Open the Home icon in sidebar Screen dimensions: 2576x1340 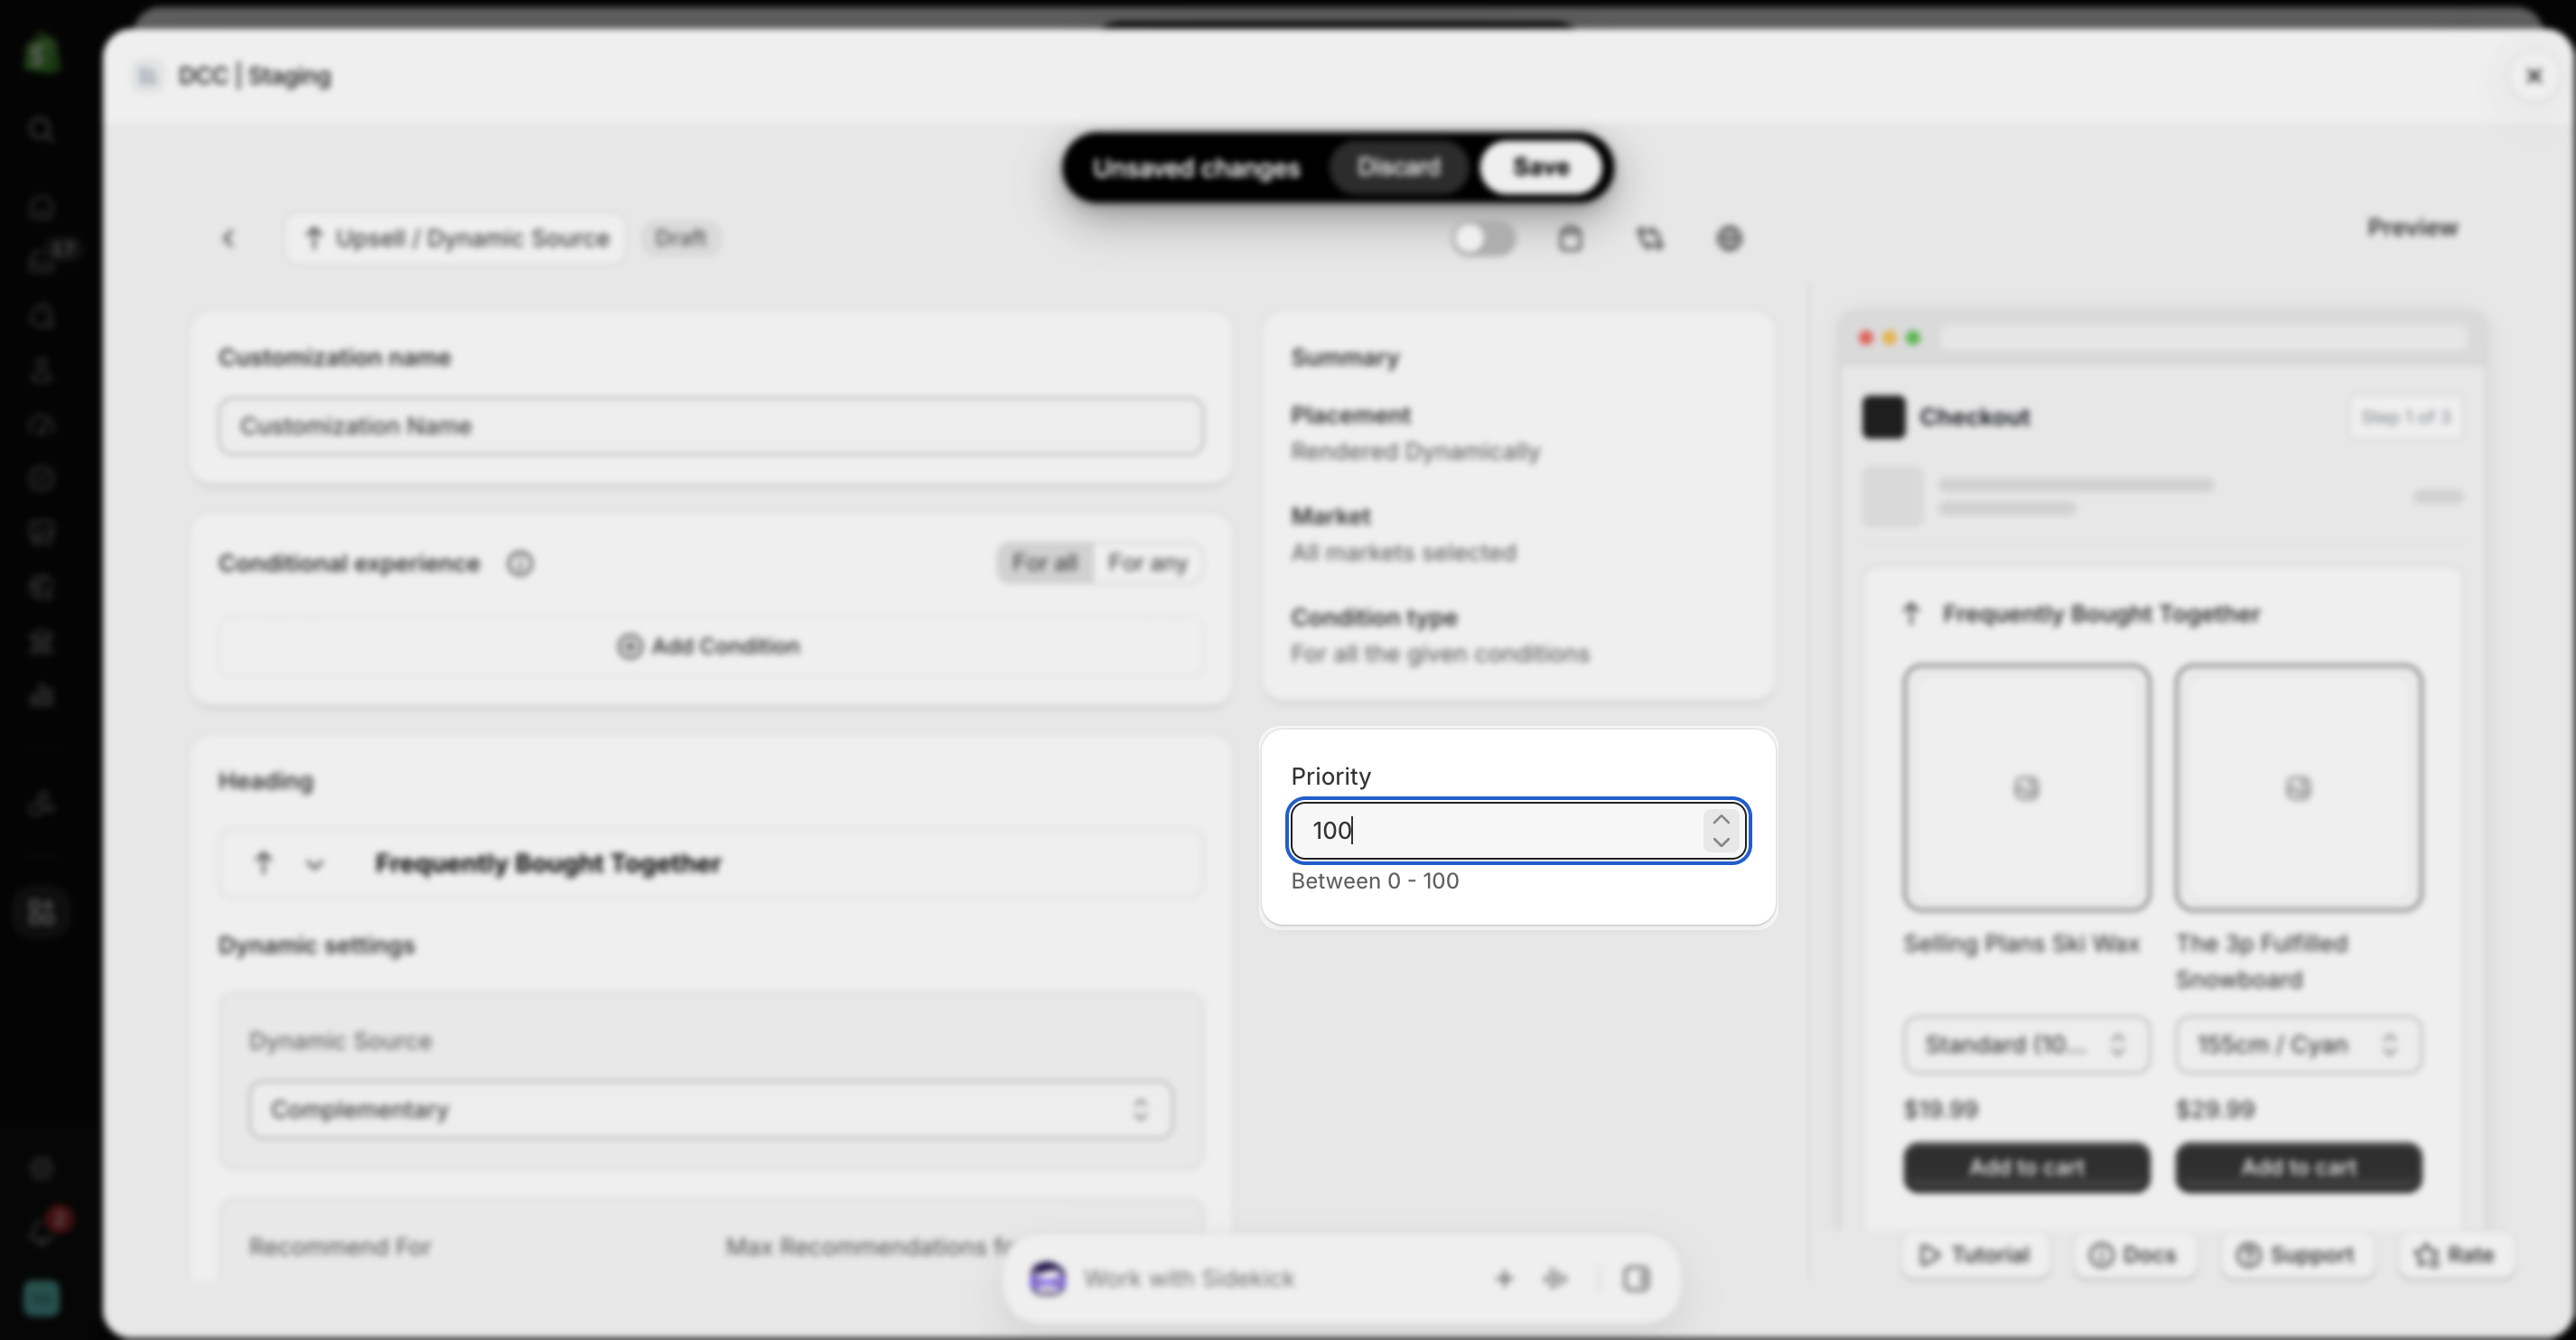click(x=41, y=207)
